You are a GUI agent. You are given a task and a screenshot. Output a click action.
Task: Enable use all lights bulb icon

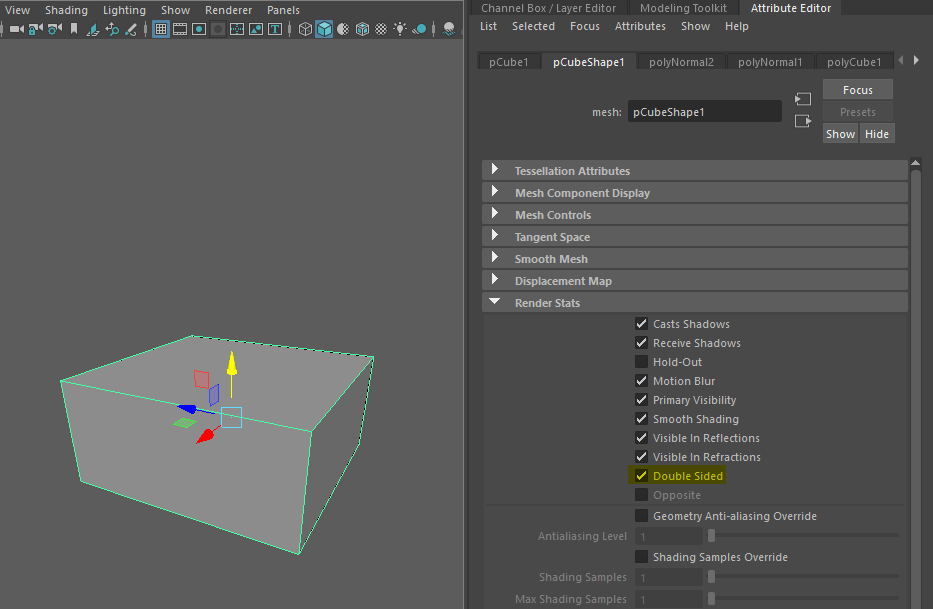click(x=400, y=29)
